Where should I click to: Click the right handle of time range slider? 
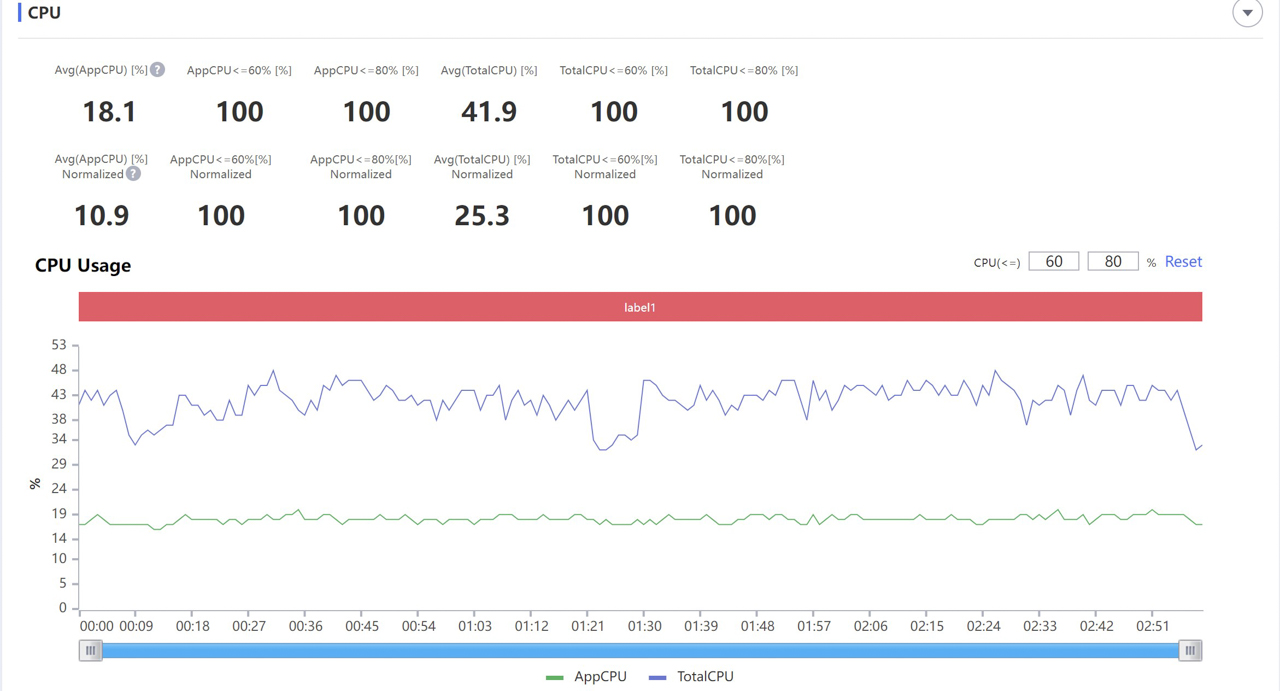click(x=1190, y=651)
